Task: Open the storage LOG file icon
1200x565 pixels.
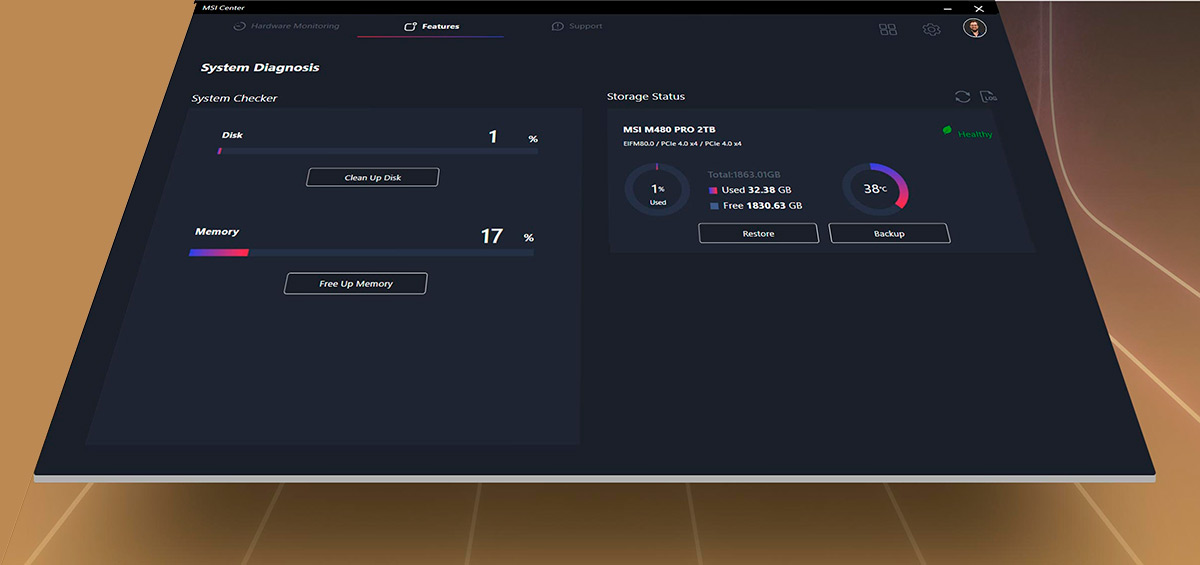Action: point(989,96)
